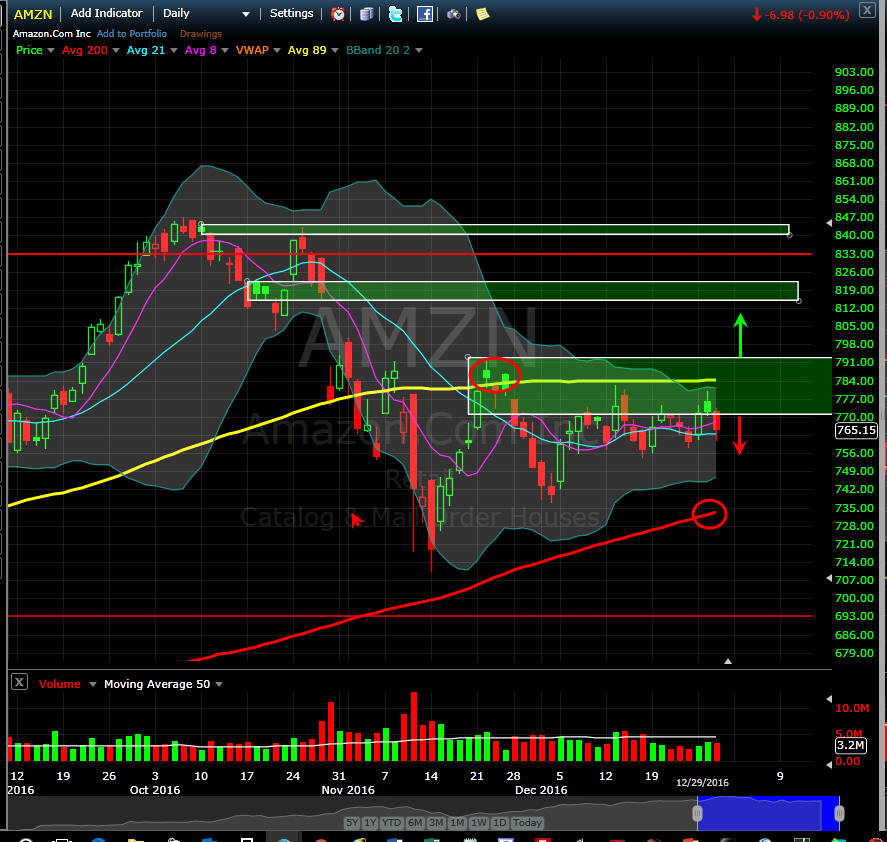887x842 pixels.
Task: Click the alarm clock alert icon
Action: point(339,14)
